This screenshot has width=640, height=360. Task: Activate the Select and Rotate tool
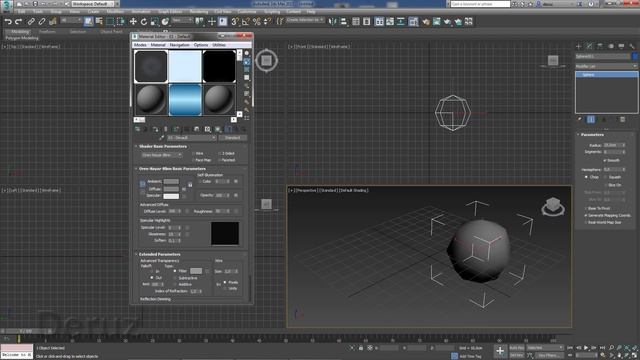pyautogui.click(x=144, y=22)
